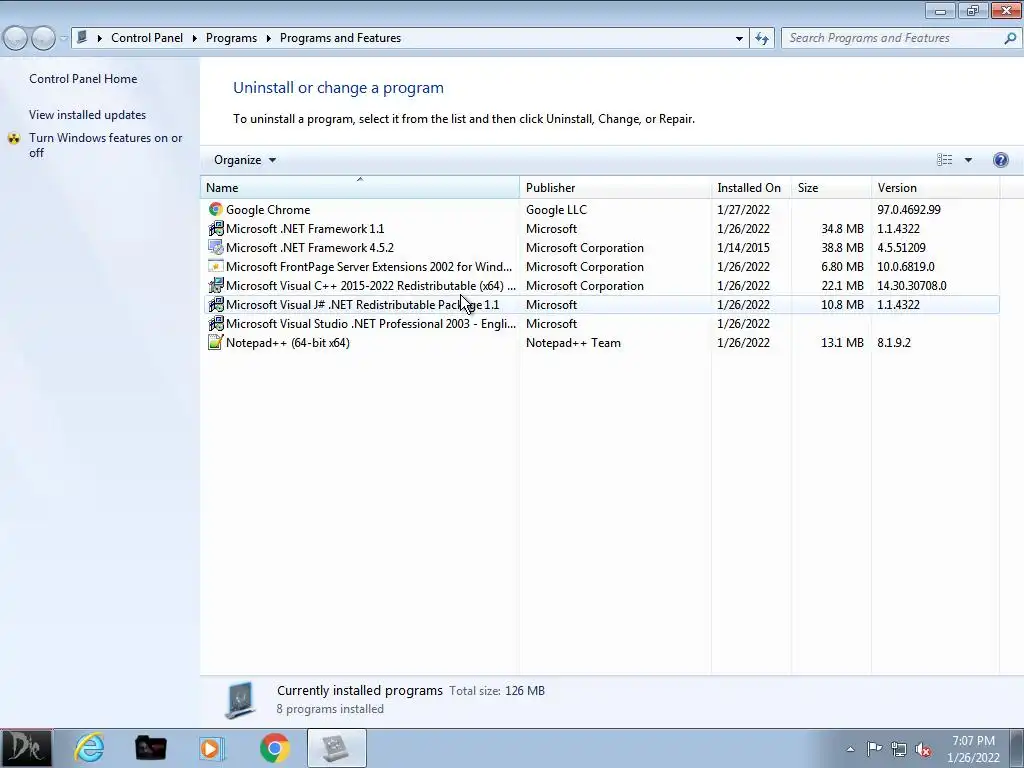1024x768 pixels.
Task: Click the search magnifier icon
Action: 1010,39
